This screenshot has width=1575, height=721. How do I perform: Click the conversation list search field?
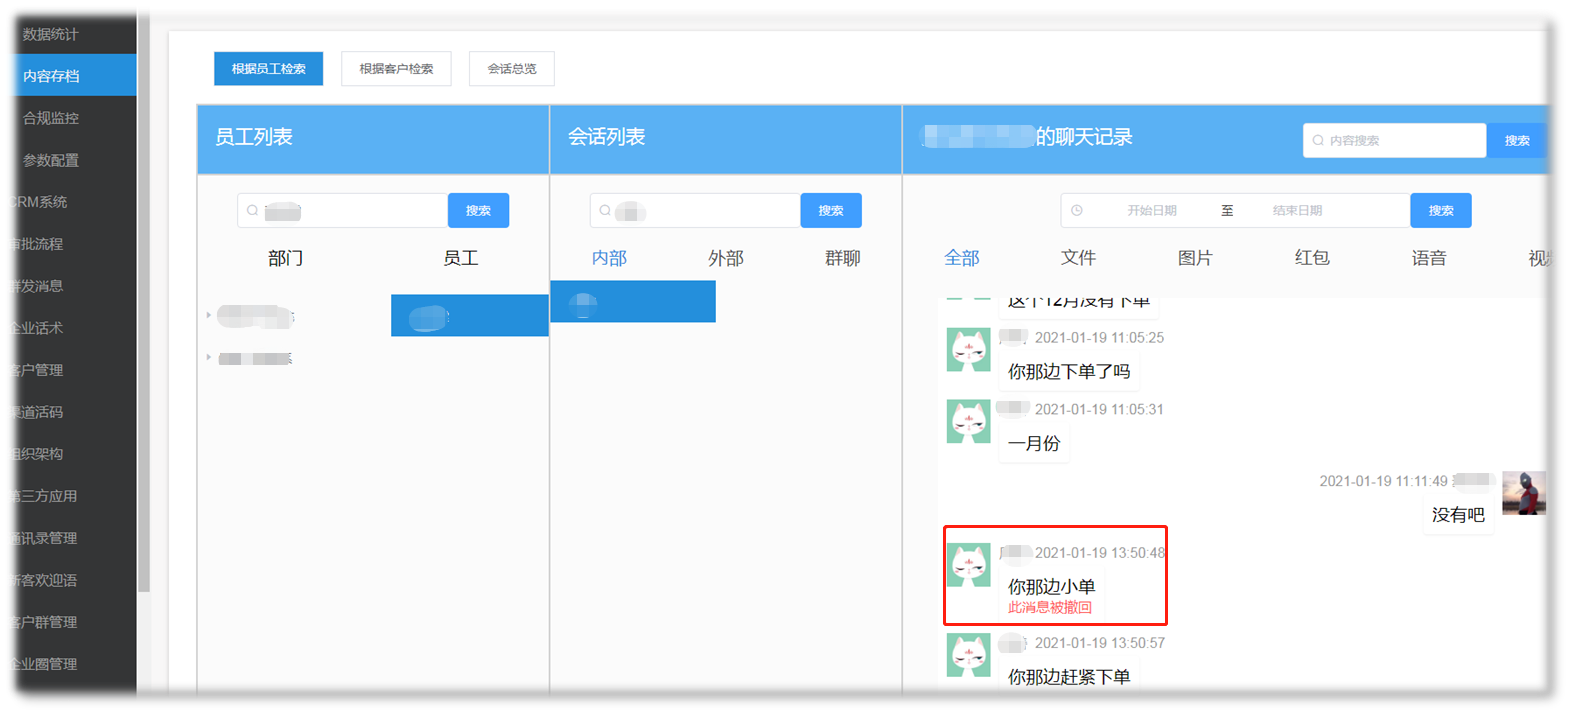pyautogui.click(x=695, y=211)
